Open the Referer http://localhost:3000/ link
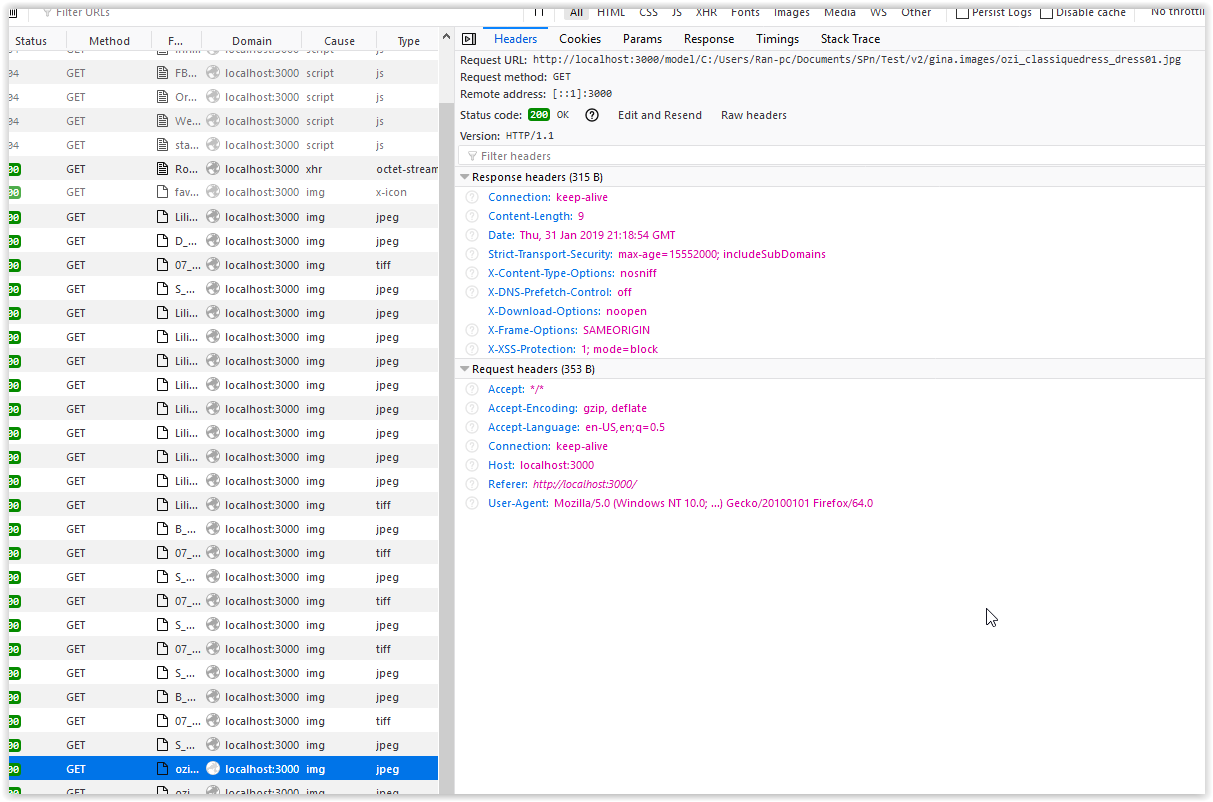Image resolution: width=1213 pixels, height=802 pixels. [x=584, y=484]
